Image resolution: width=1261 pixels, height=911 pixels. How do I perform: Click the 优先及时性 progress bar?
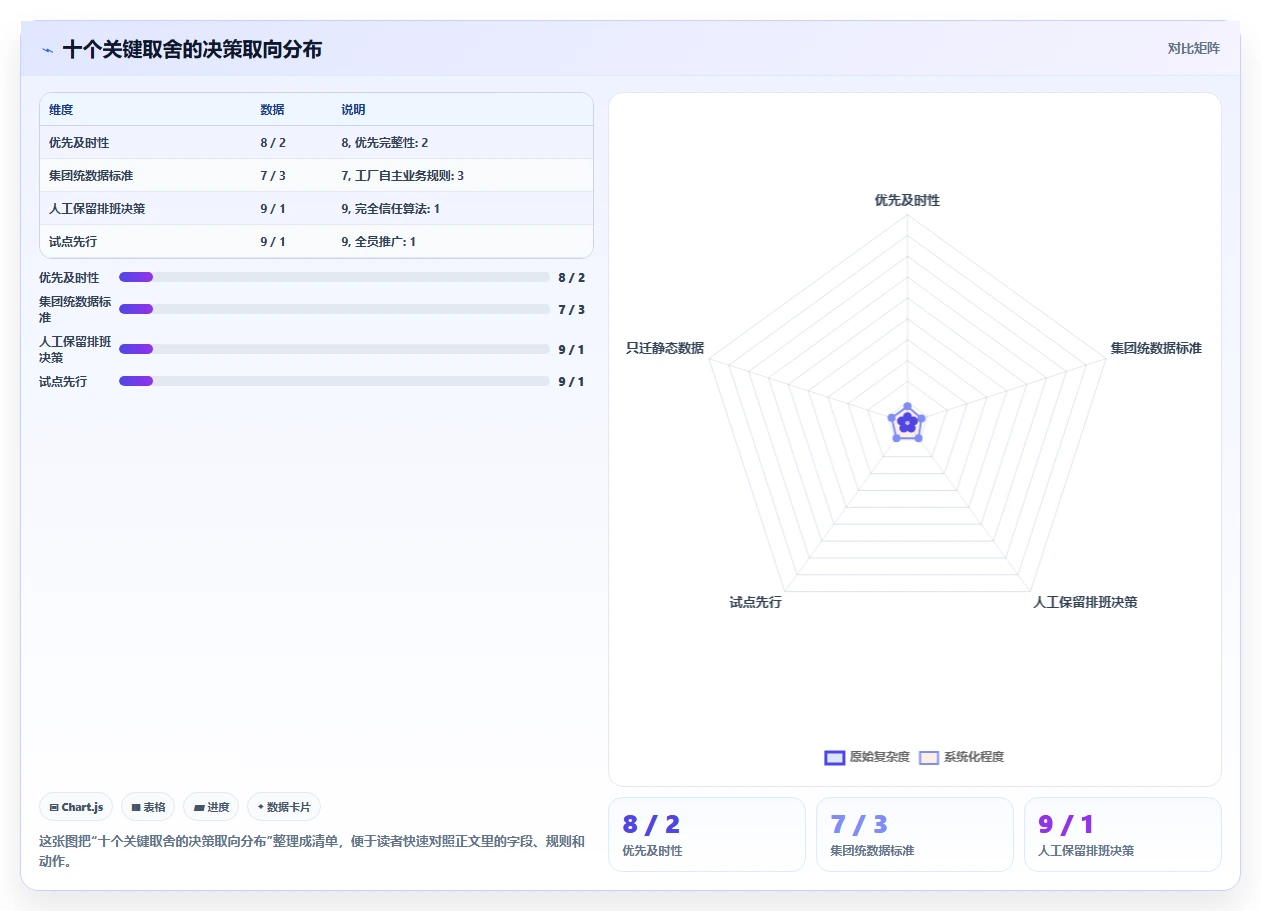click(334, 277)
